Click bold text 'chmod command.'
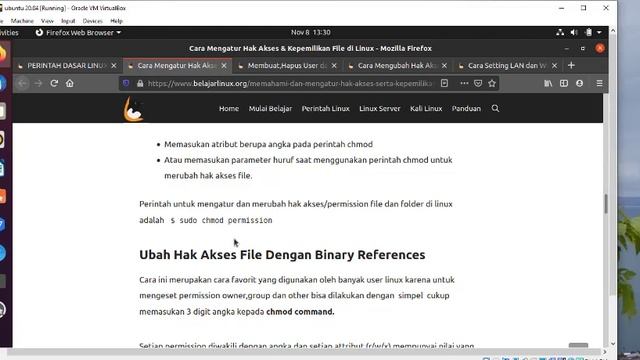The width and height of the screenshot is (640, 360). pos(300,311)
